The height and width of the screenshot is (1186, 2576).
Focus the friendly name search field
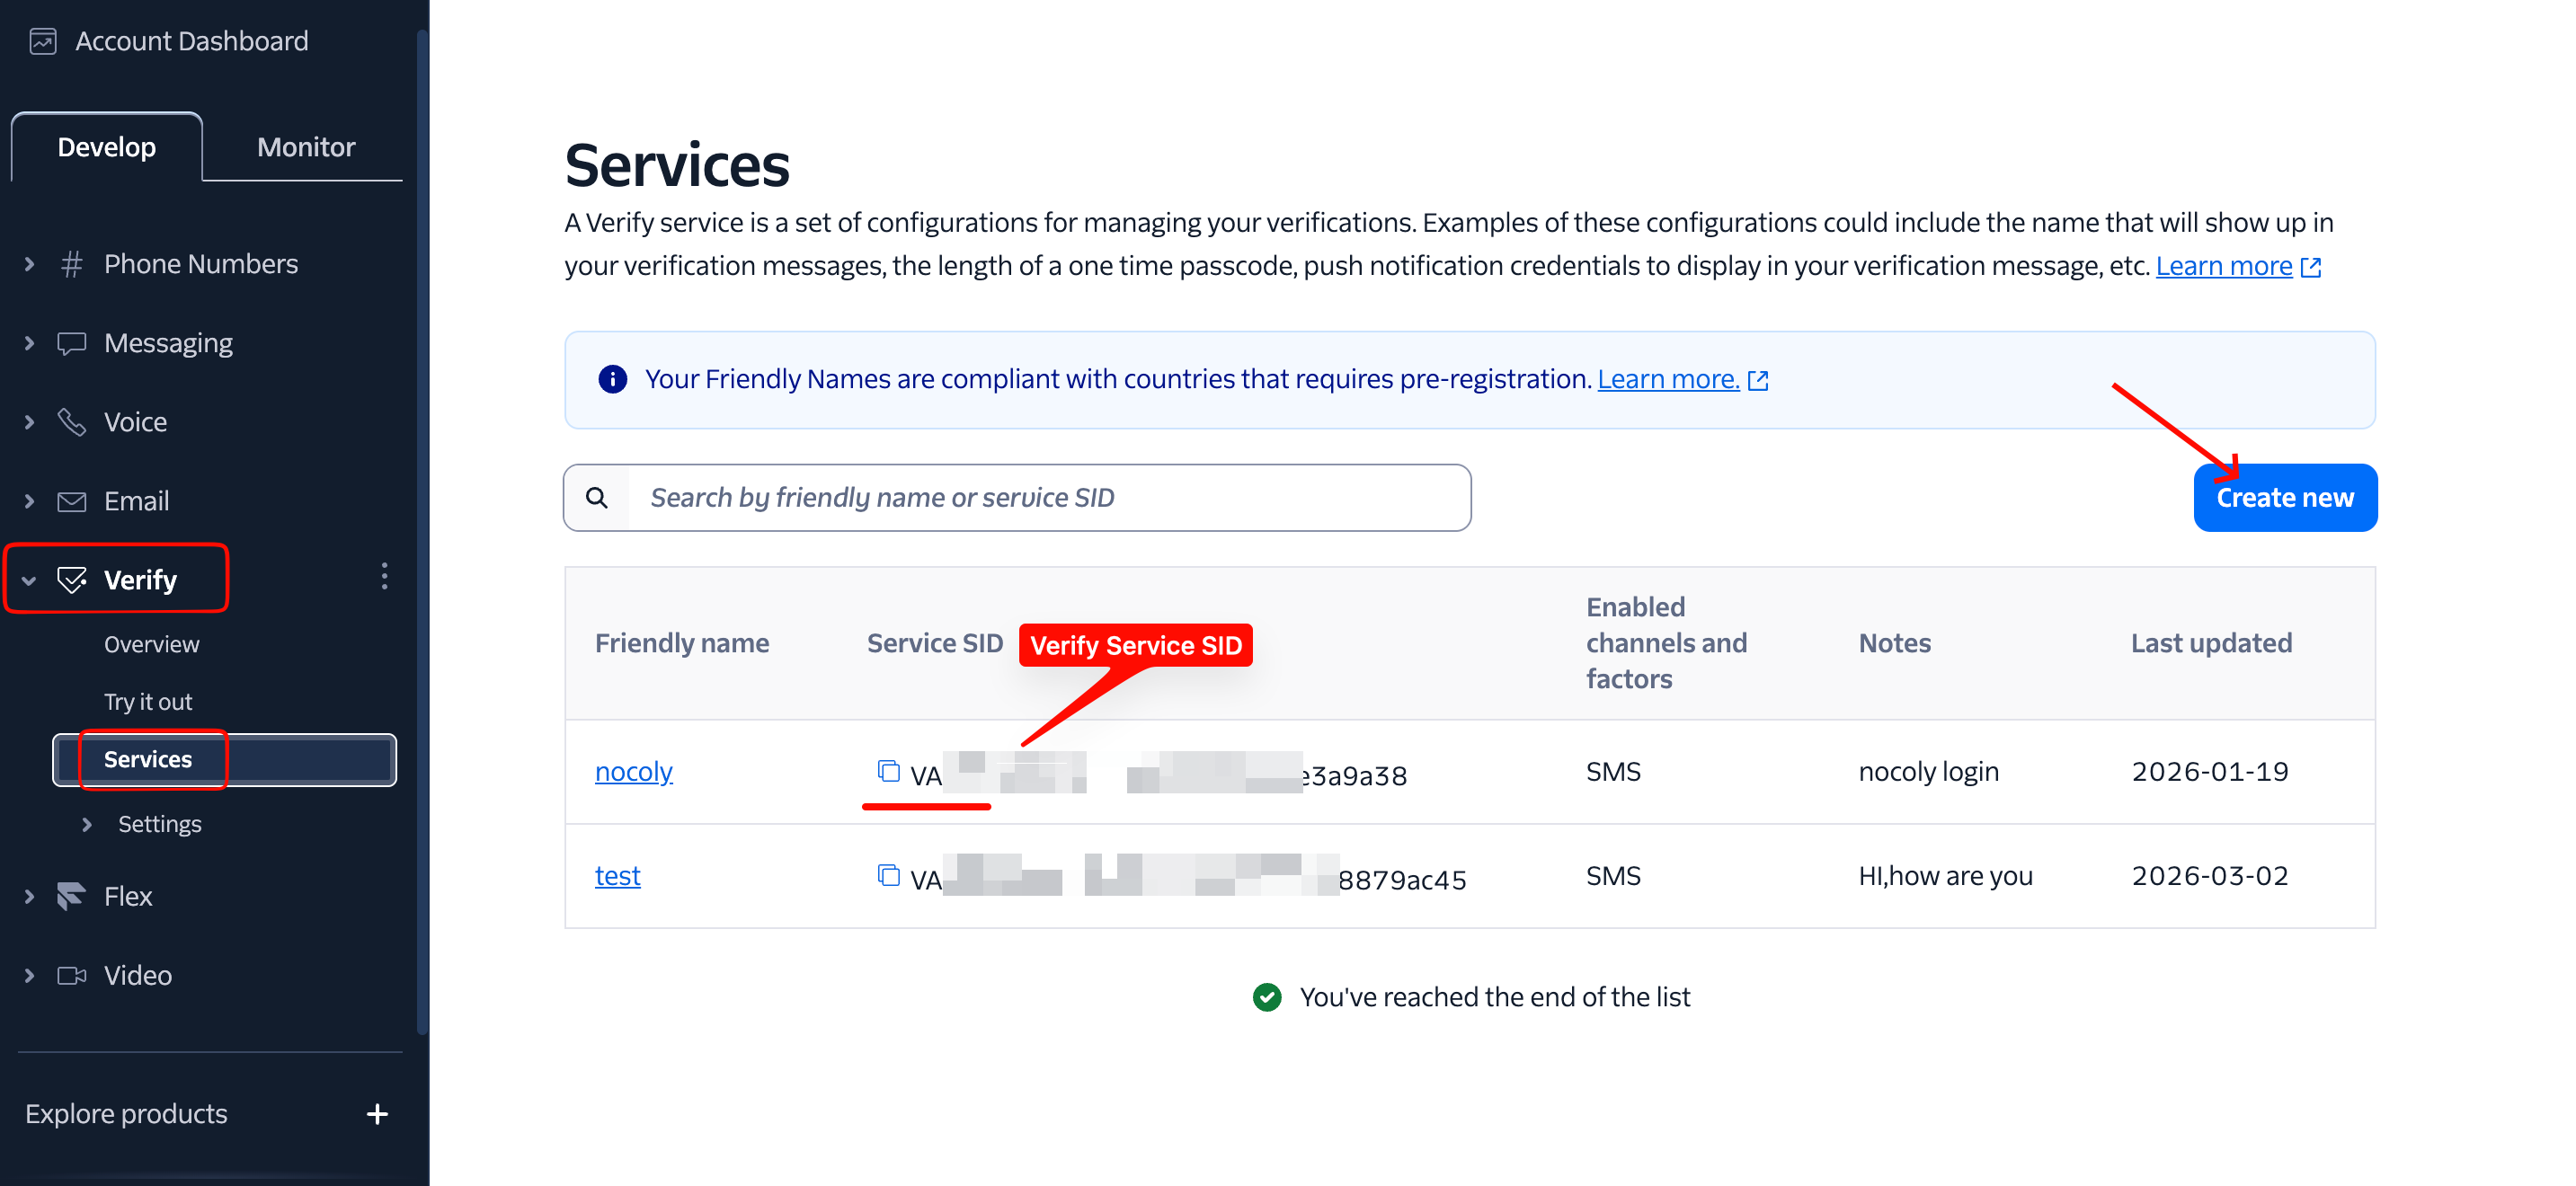(x=1048, y=498)
